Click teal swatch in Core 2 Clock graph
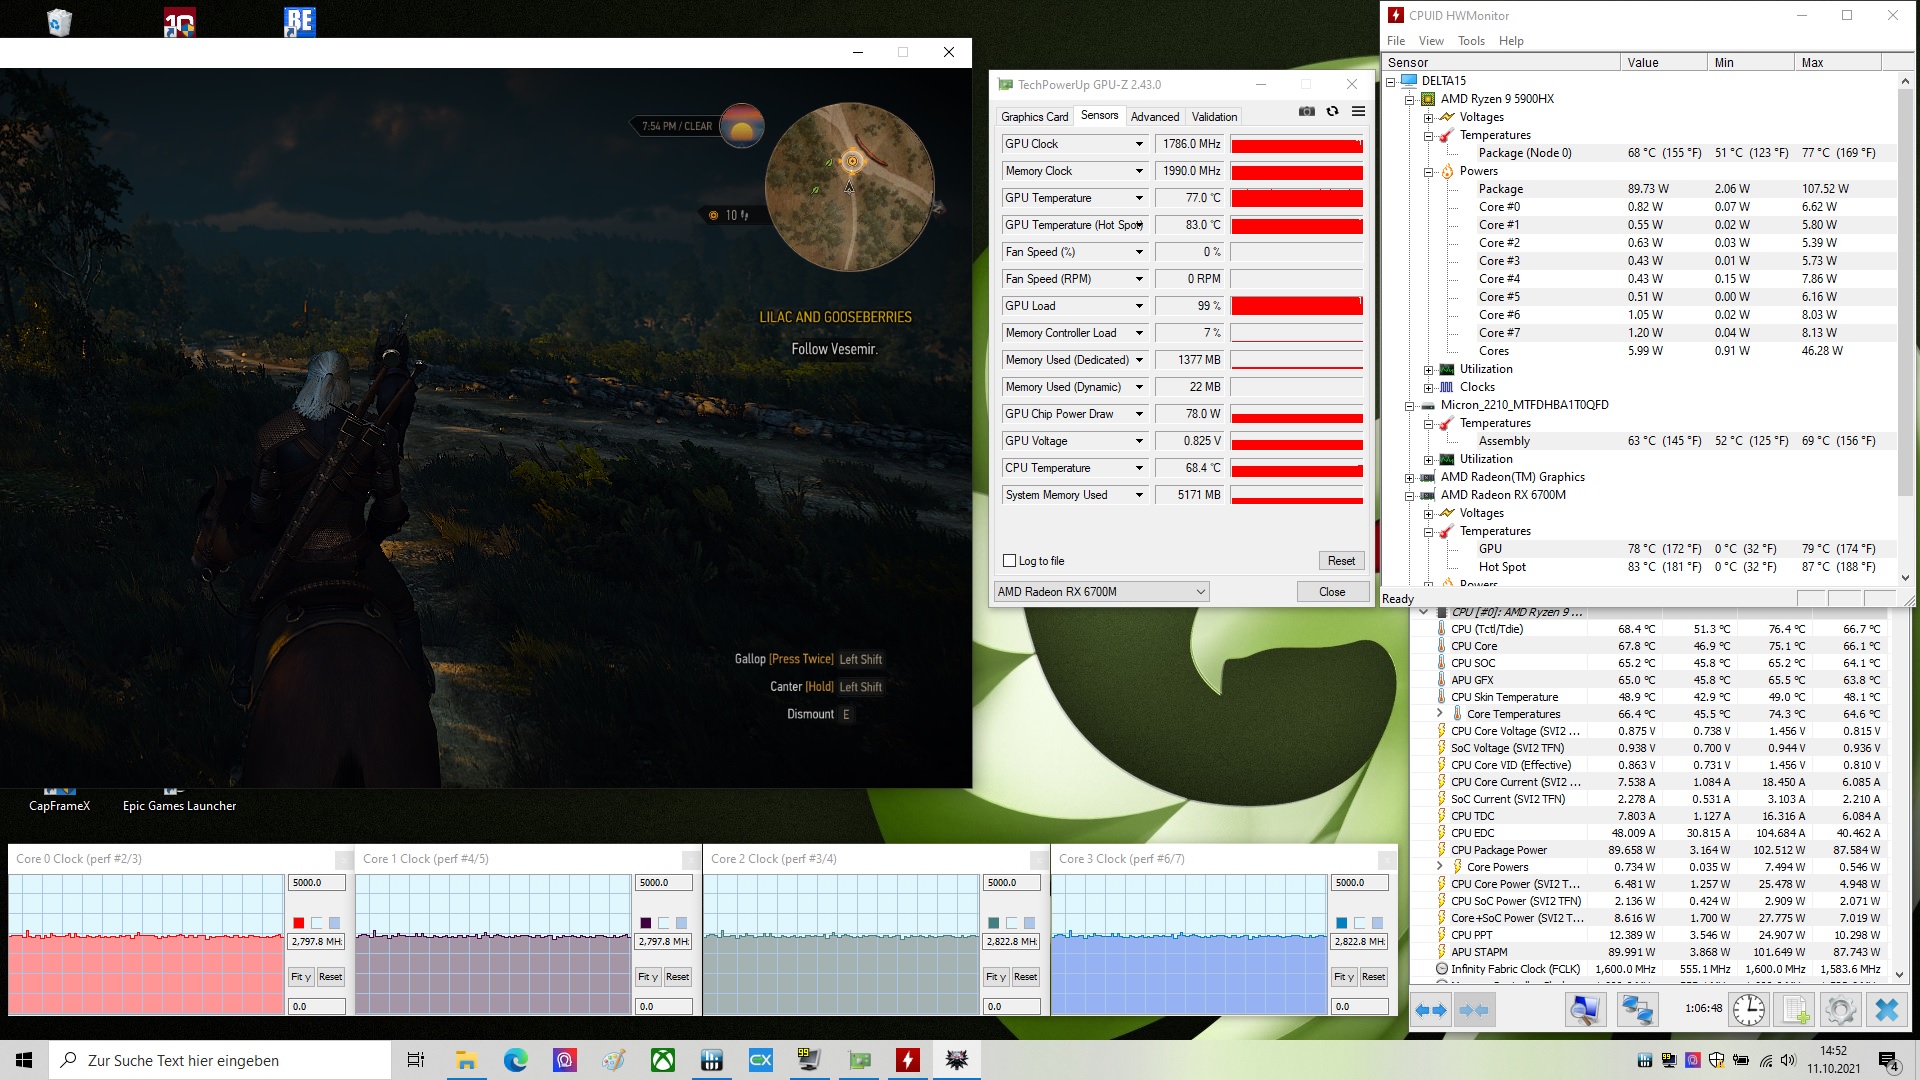The image size is (1920, 1080). click(x=994, y=923)
